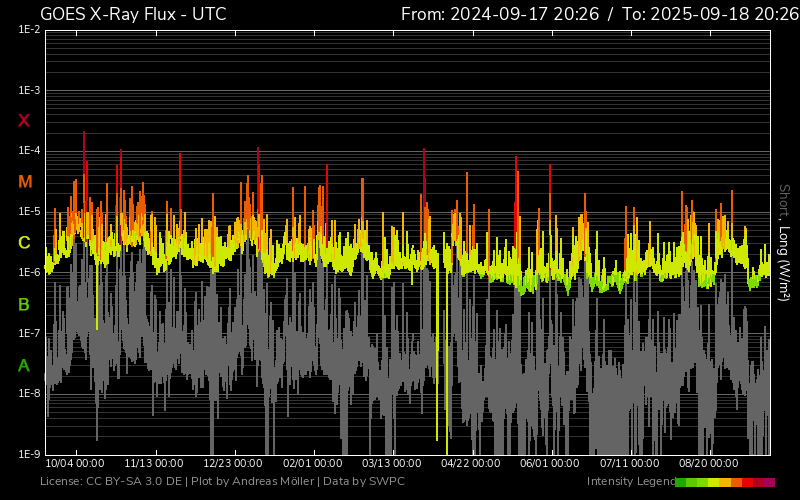Screen dimensions: 800x500
Task: Click the green end of intensity legend
Action: tap(682, 482)
